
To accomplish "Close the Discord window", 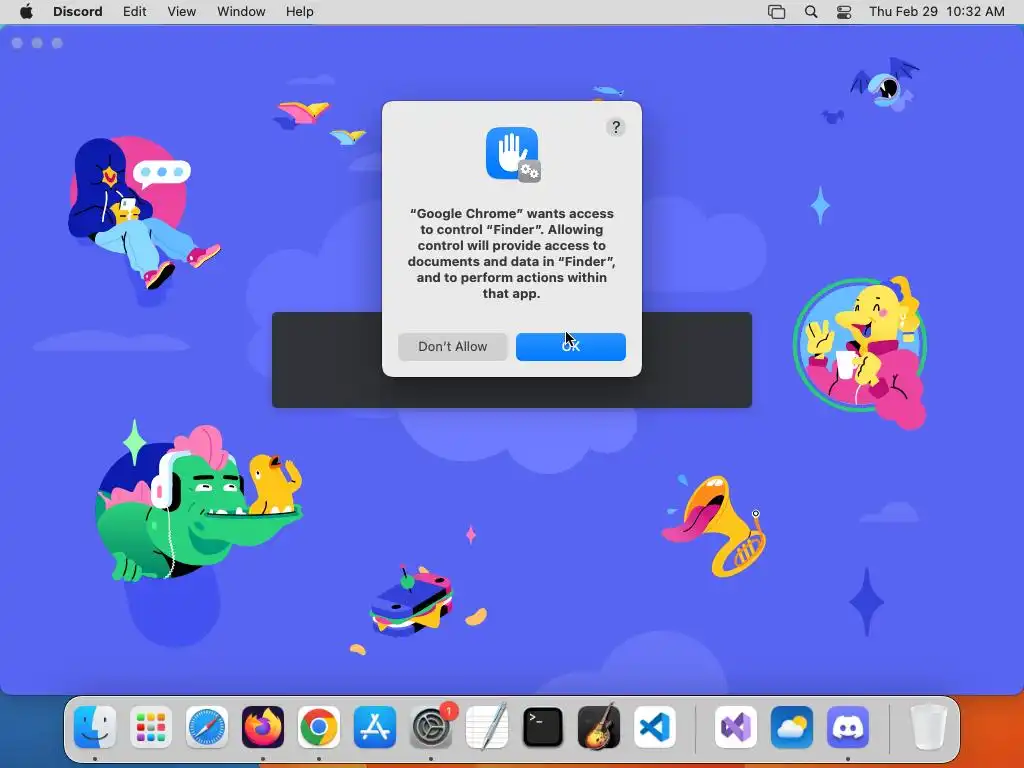I will (x=18, y=43).
